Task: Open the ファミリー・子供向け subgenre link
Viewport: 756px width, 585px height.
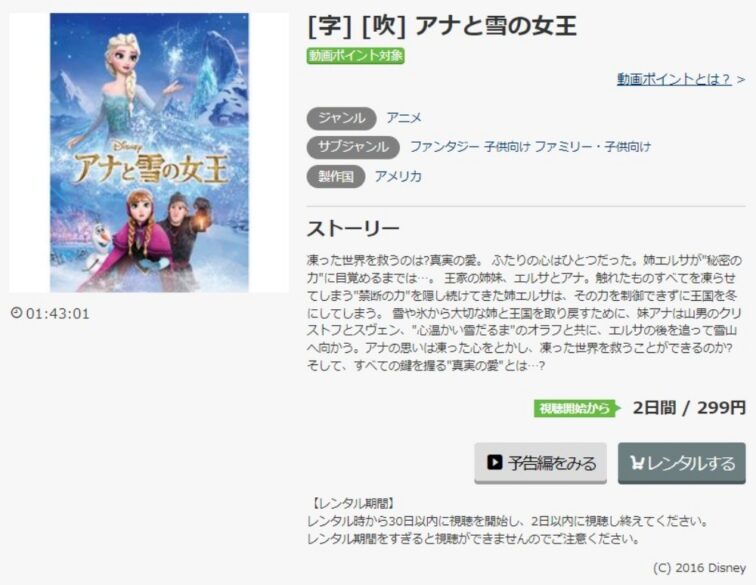Action: [593, 147]
